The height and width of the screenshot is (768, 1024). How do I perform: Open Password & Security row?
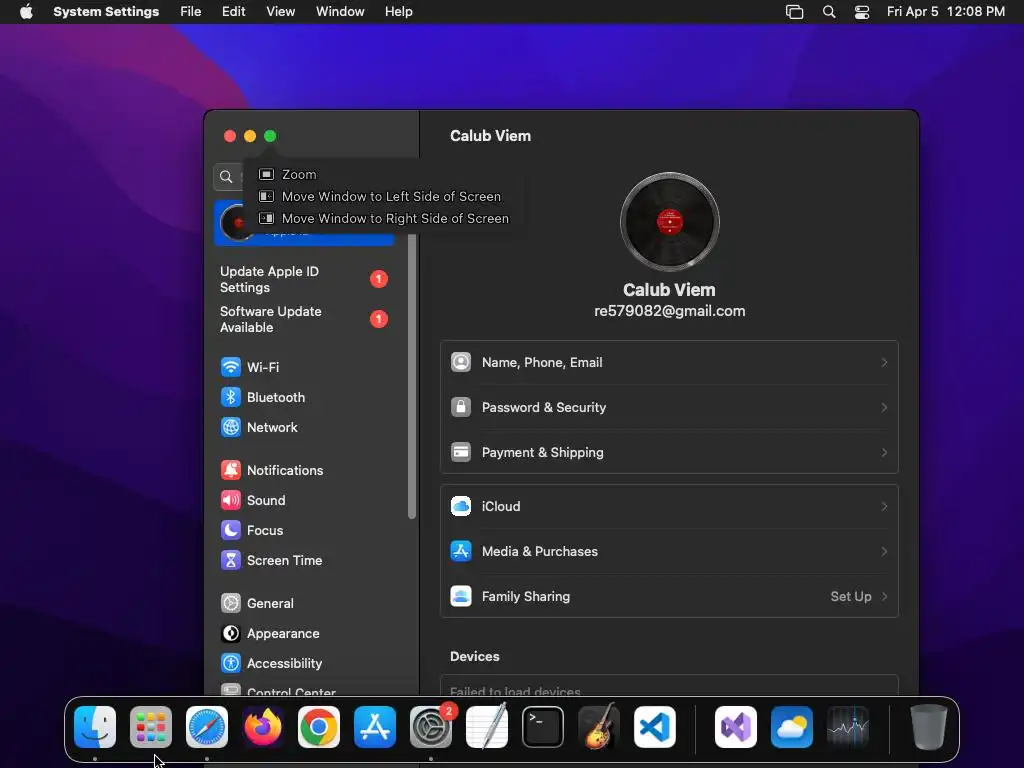[x=669, y=408]
